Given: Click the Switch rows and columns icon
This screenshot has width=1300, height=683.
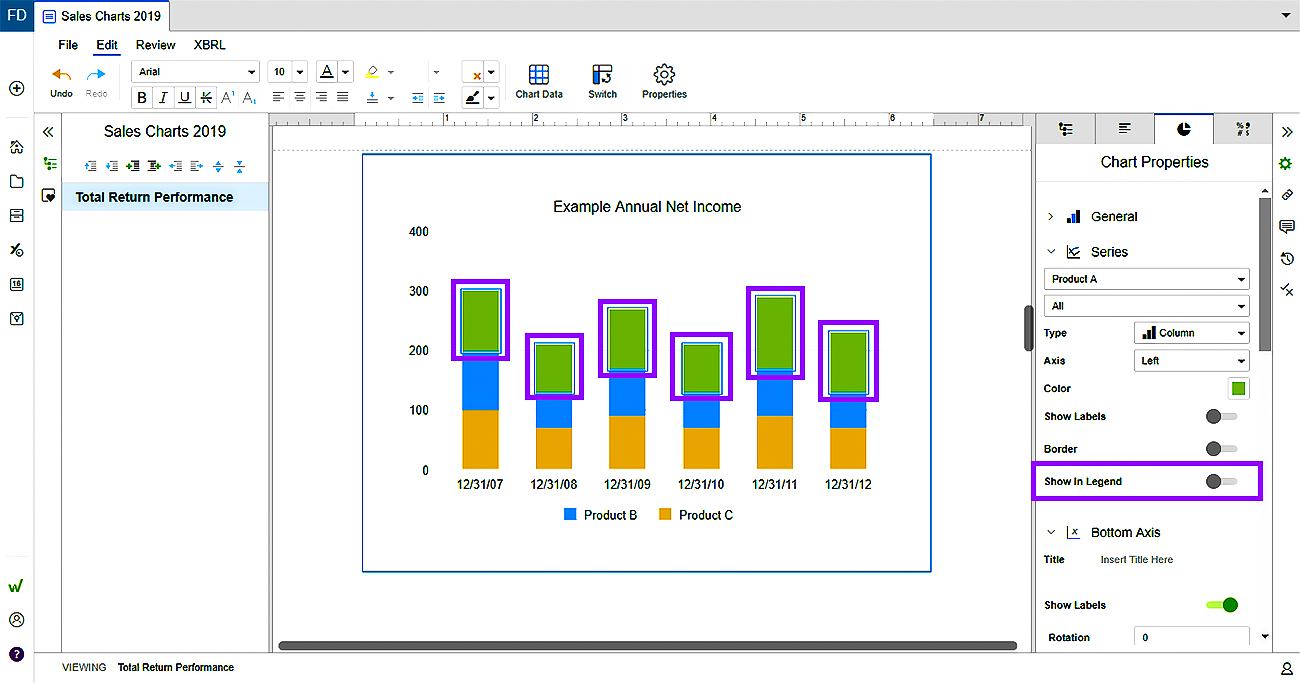Looking at the screenshot, I should tap(602, 81).
